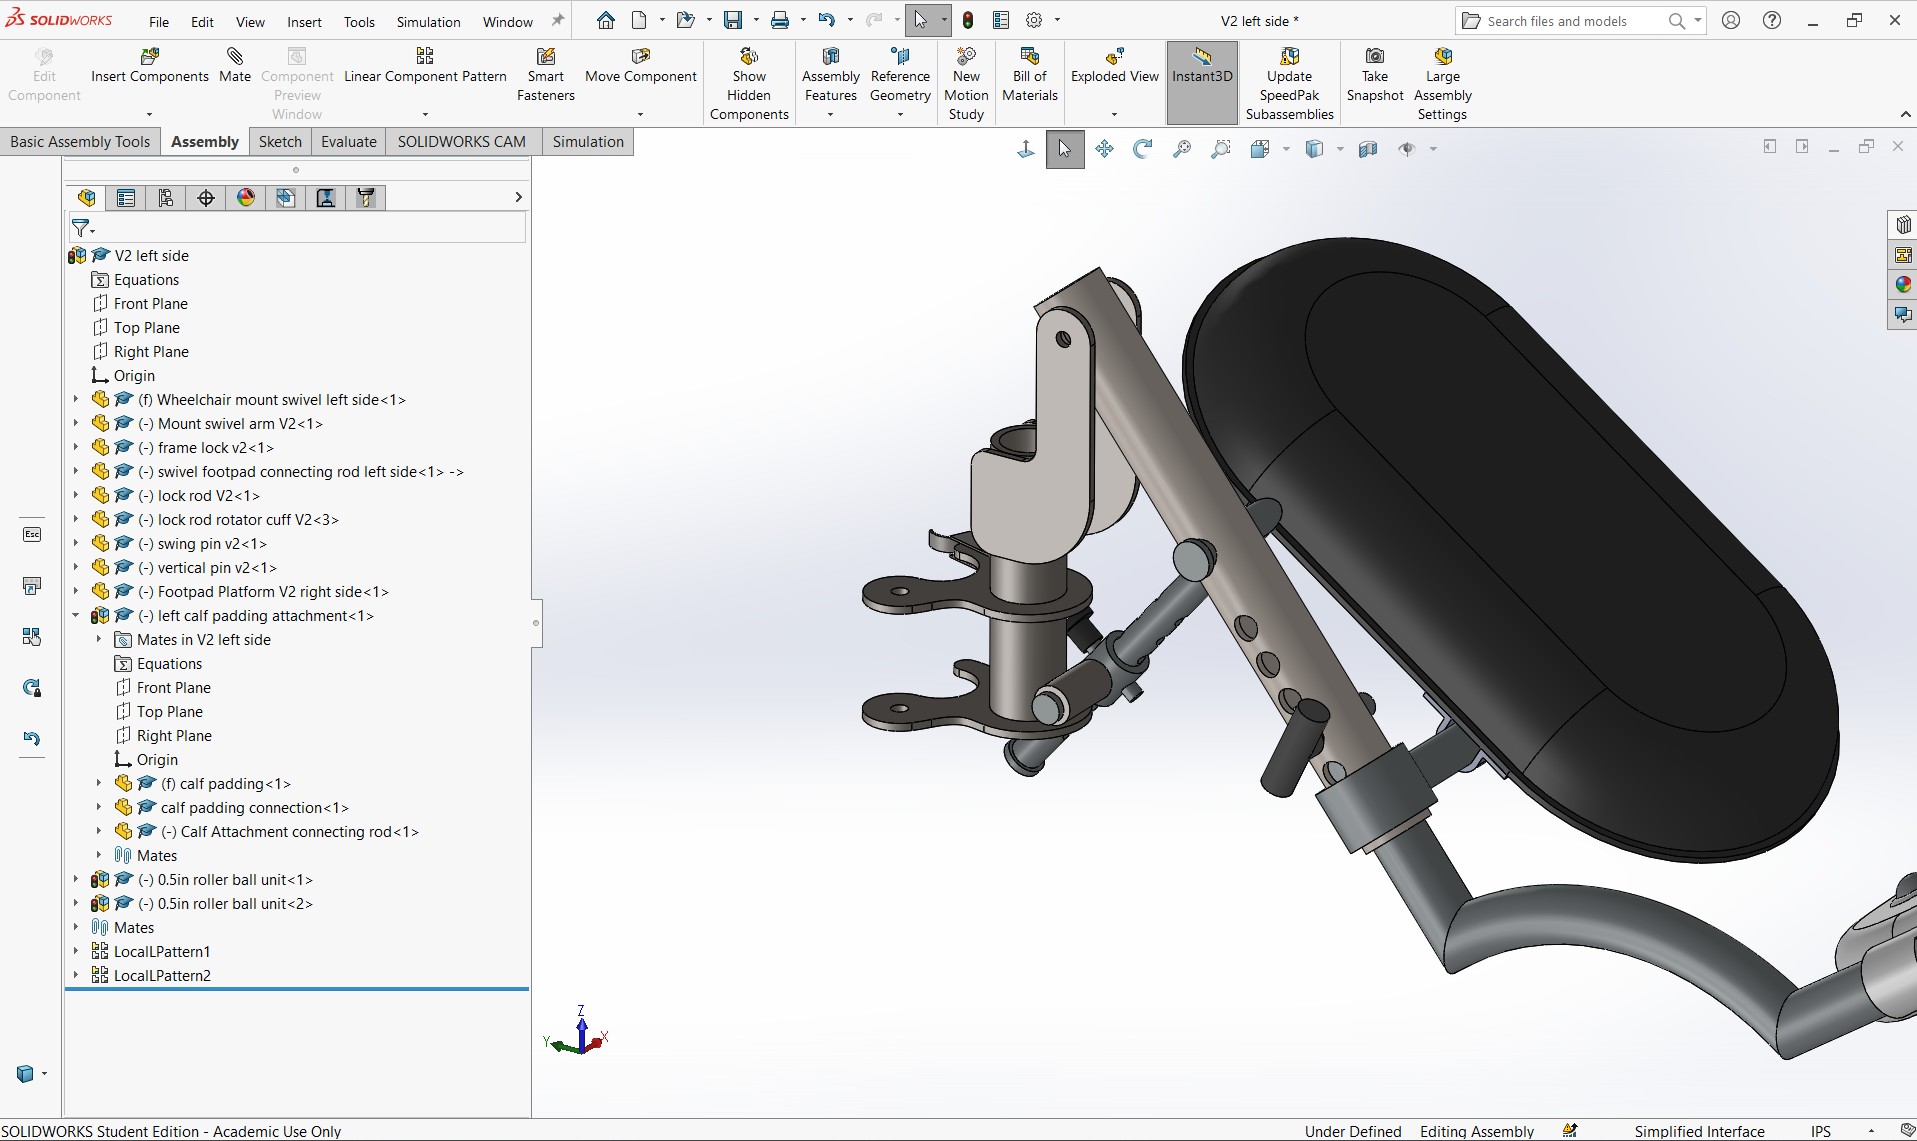1917x1141 pixels.
Task: Click the Save icon
Action: (x=734, y=20)
